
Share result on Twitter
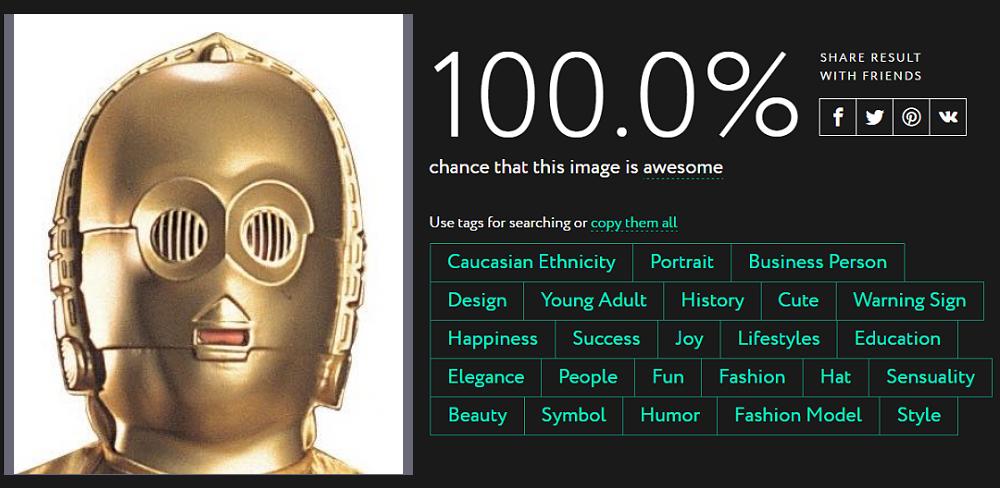[875, 117]
